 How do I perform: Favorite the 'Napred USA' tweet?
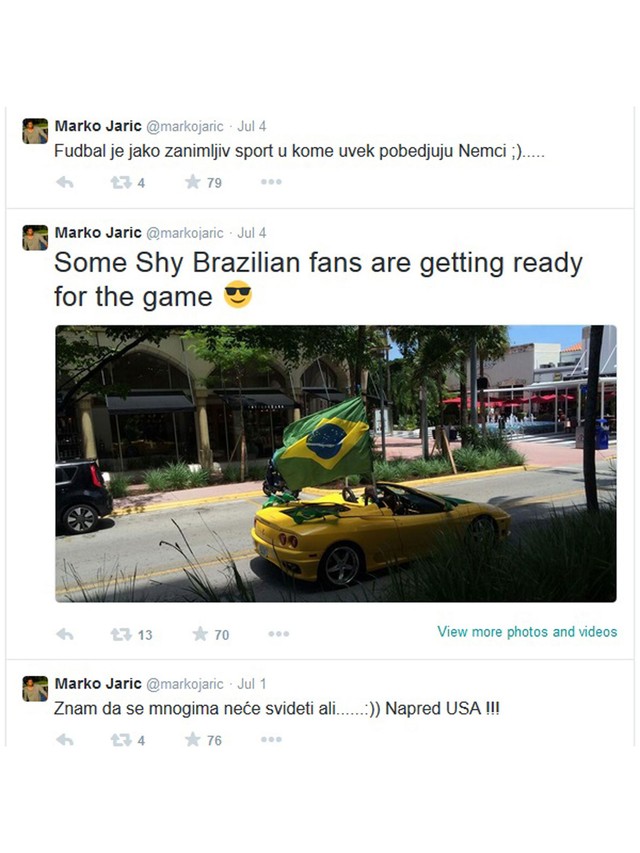click(x=193, y=739)
